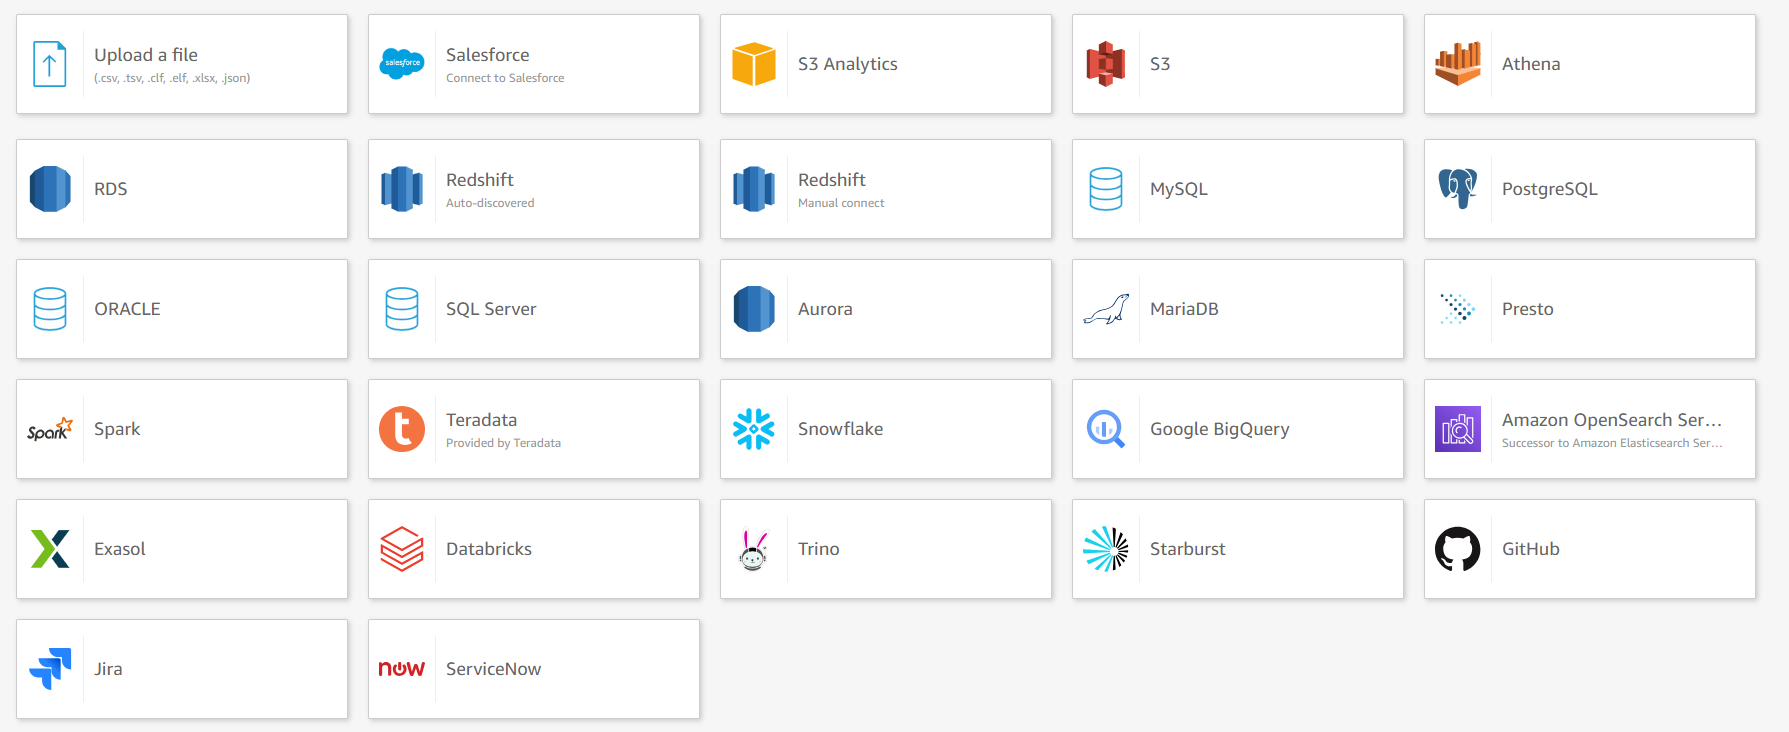Click the Trino bunny logo
Viewport: 1789px width, 732px height.
(754, 549)
